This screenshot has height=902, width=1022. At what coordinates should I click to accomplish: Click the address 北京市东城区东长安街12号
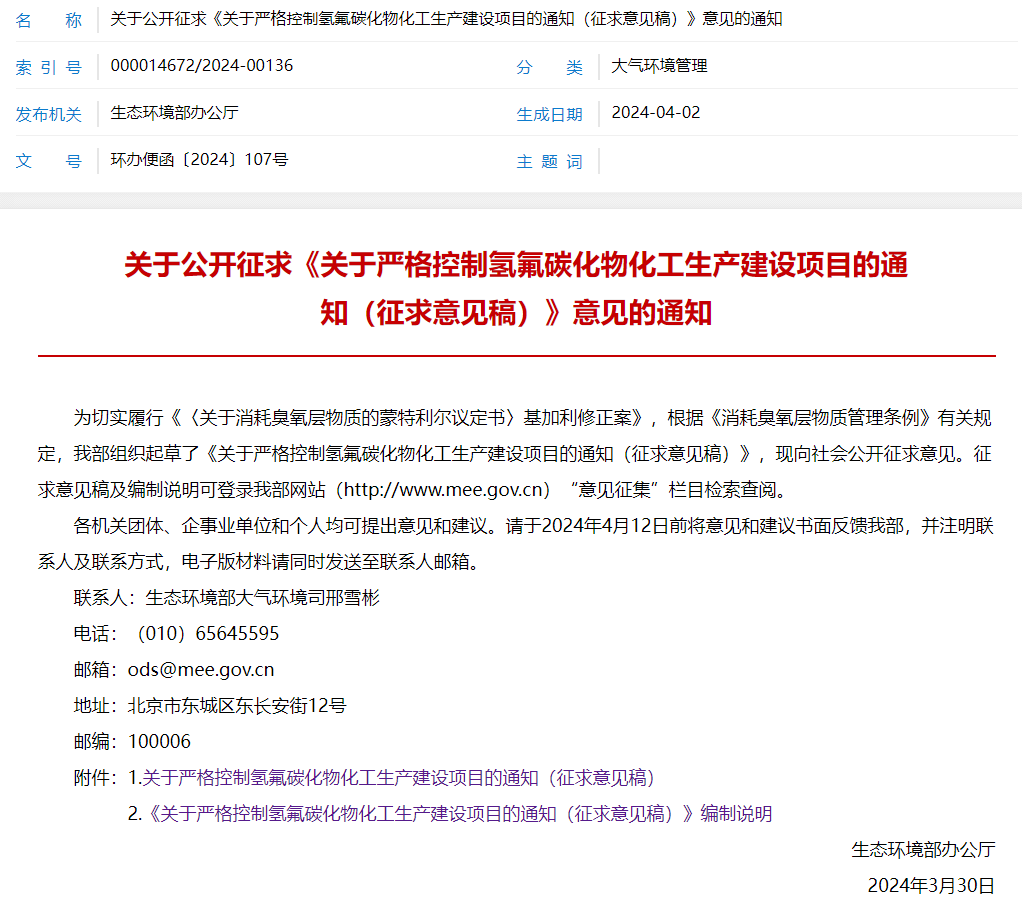237,705
